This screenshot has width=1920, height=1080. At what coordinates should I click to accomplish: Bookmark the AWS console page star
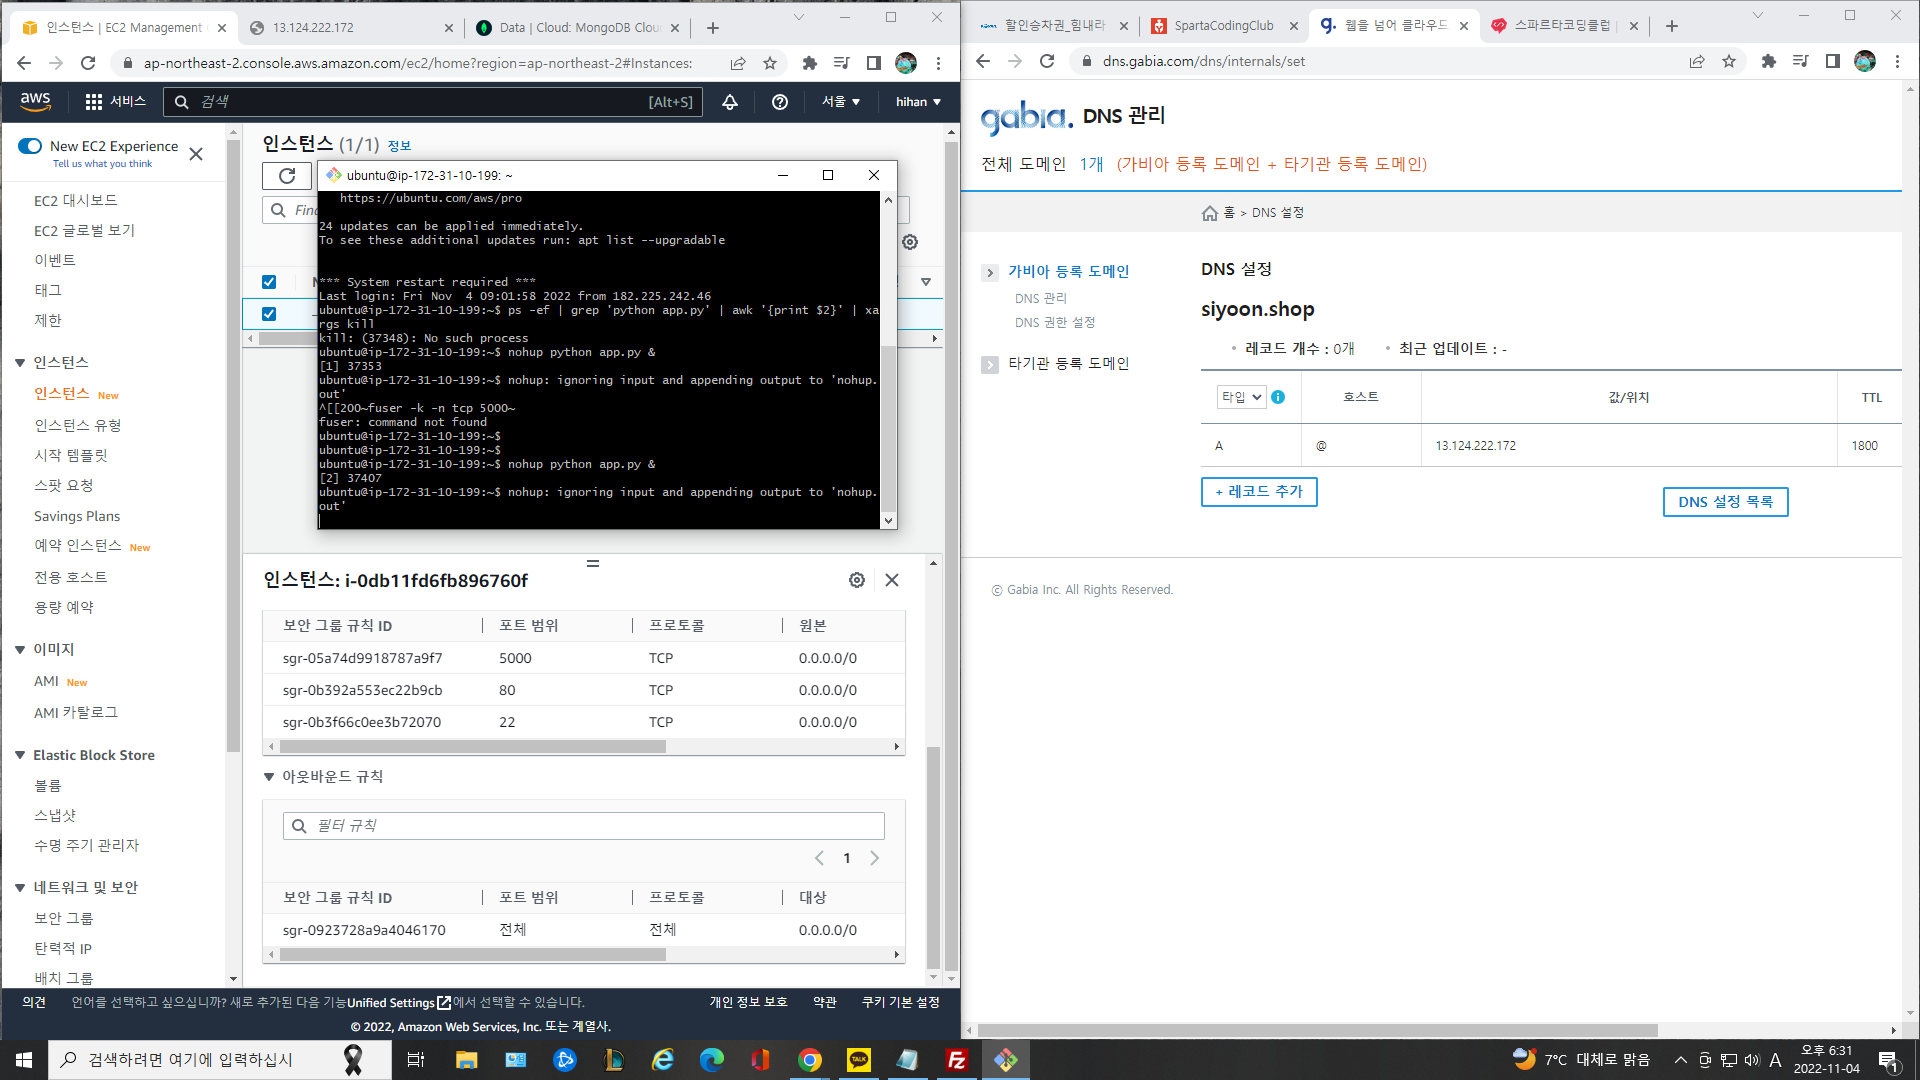[770, 63]
